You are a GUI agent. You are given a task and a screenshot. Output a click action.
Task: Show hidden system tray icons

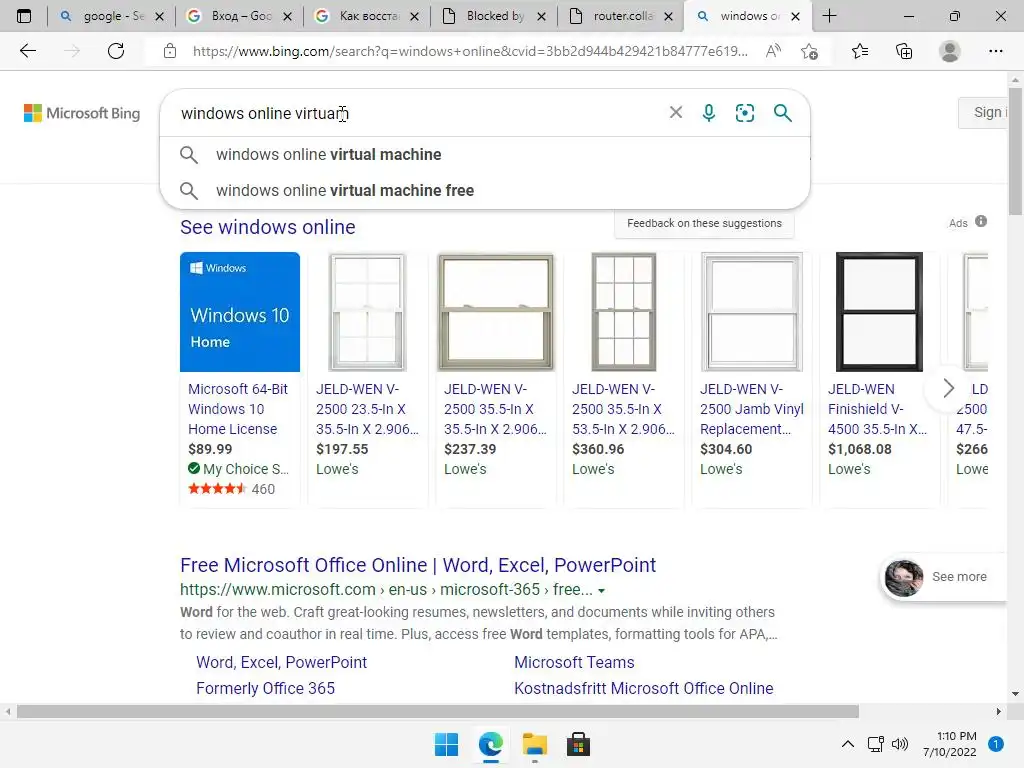coord(848,744)
